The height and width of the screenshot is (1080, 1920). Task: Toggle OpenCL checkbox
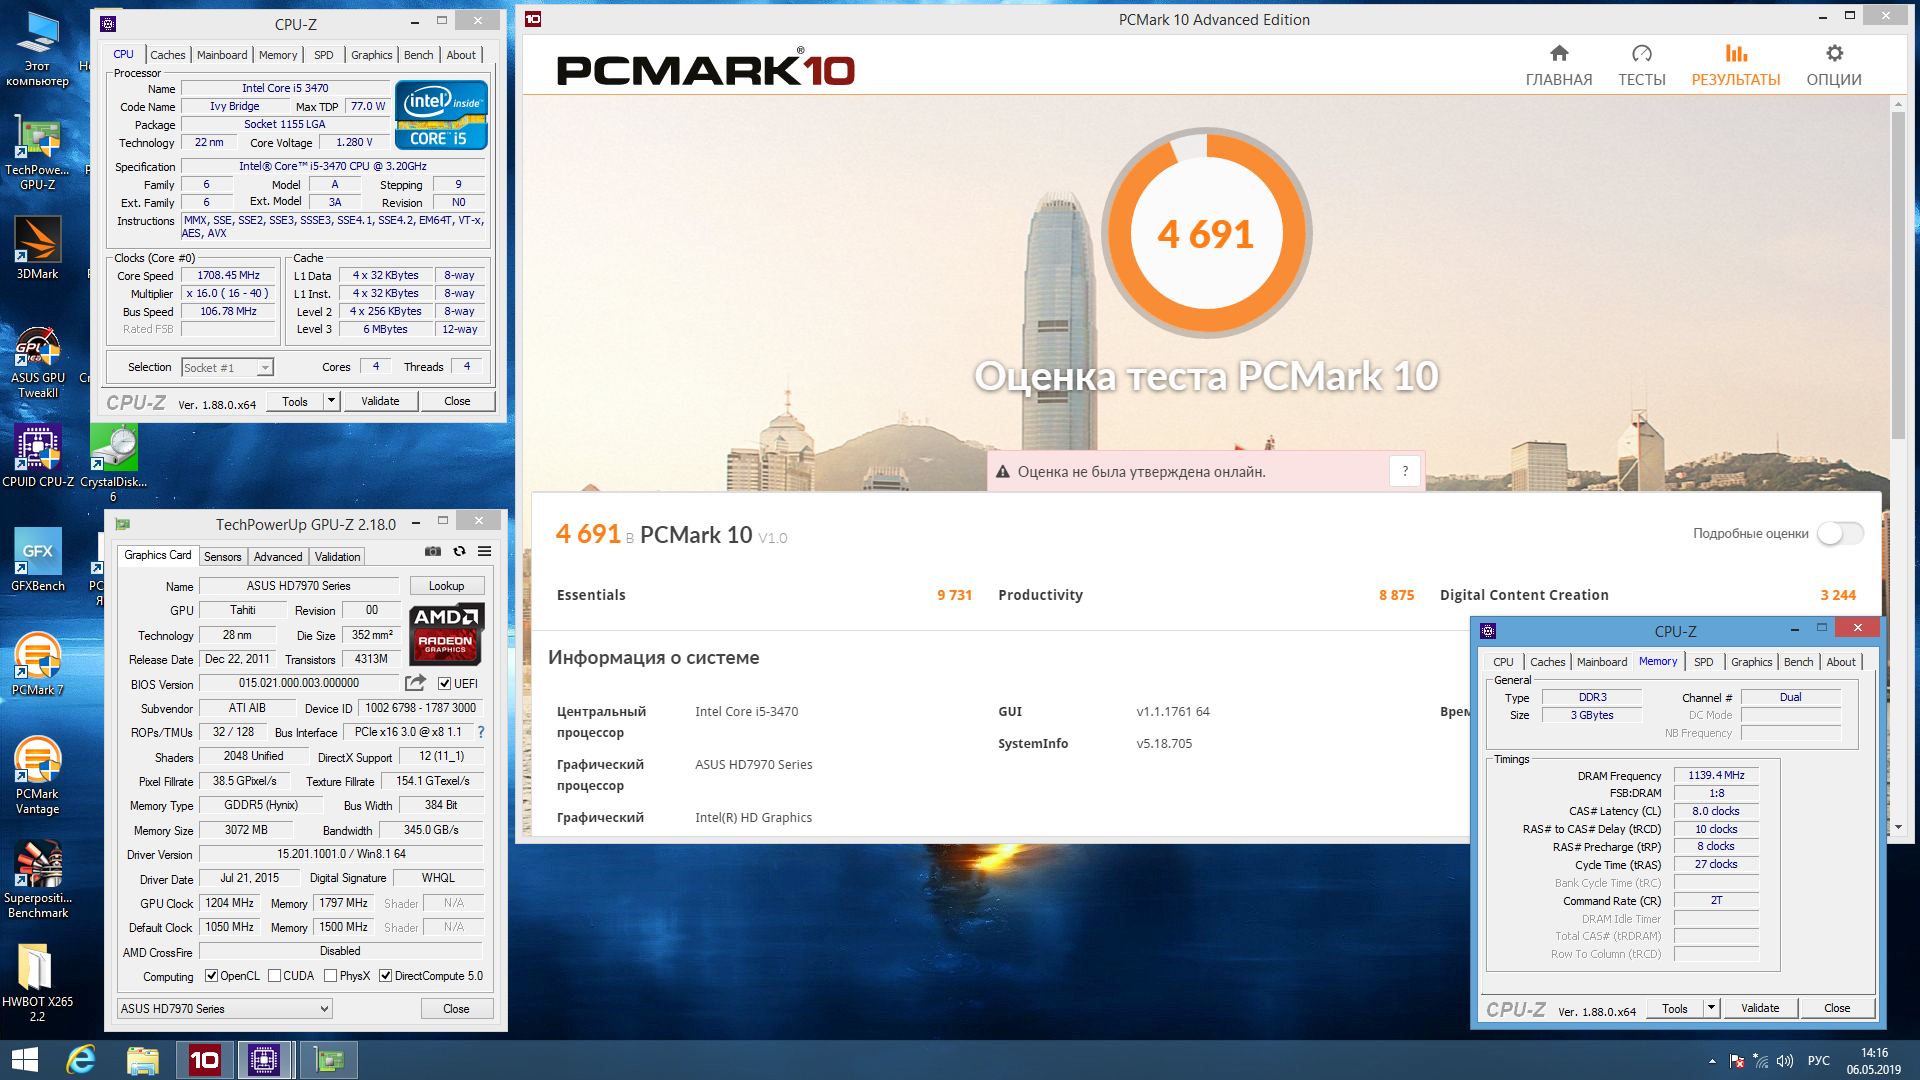[x=211, y=976]
